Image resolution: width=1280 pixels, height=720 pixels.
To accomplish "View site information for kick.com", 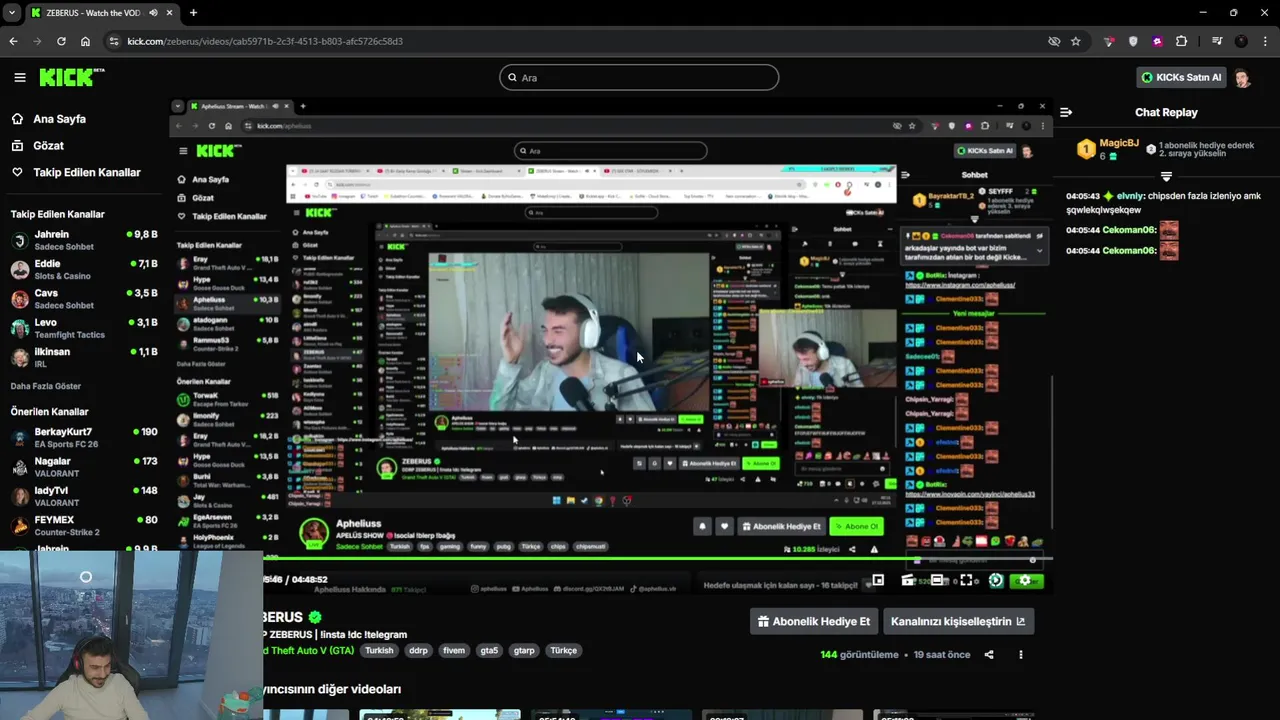I will tap(114, 41).
